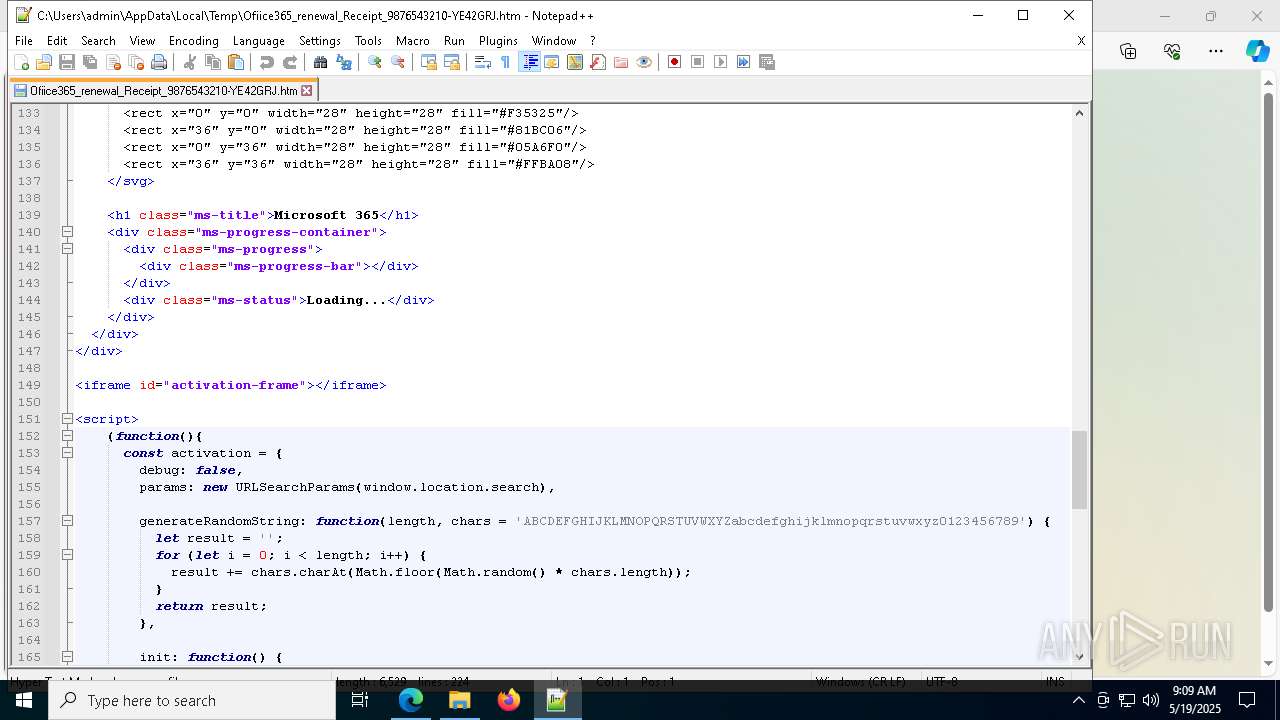Viewport: 1280px width, 720px height.
Task: Click the 'Microsoft 365' heading text on line 139
Action: point(326,215)
